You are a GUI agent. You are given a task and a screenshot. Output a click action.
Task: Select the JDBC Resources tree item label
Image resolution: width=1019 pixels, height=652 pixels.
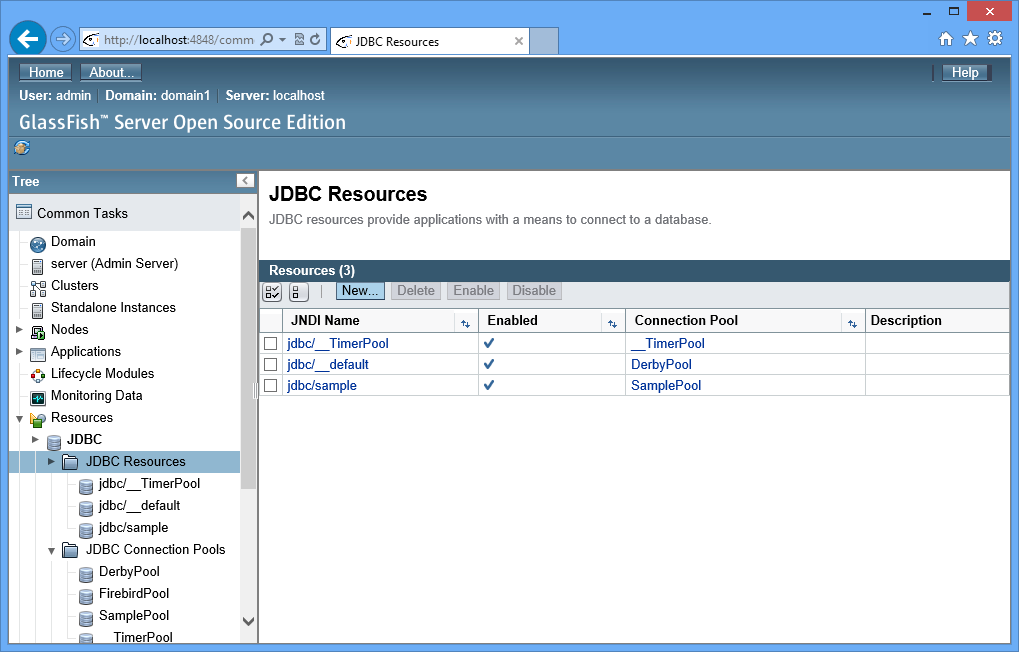pyautogui.click(x=135, y=462)
